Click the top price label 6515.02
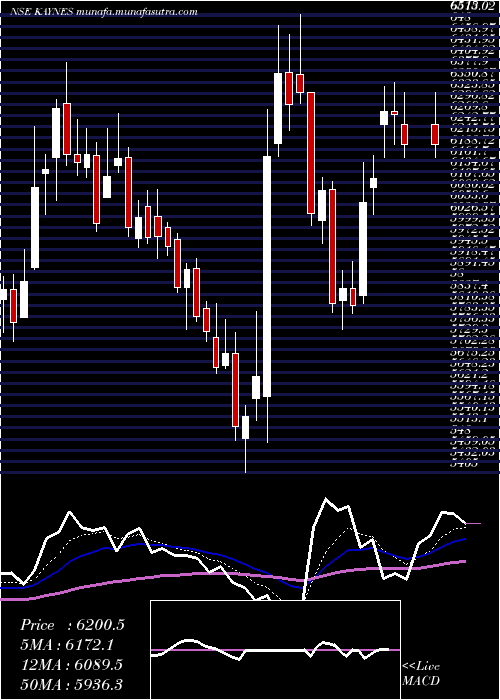 click(474, 6)
